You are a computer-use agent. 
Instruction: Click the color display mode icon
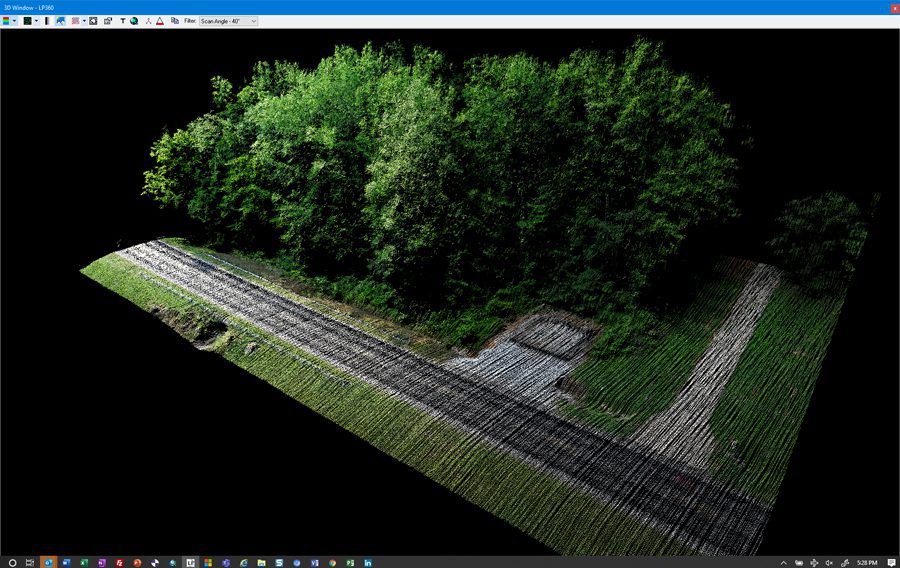(x=7, y=21)
